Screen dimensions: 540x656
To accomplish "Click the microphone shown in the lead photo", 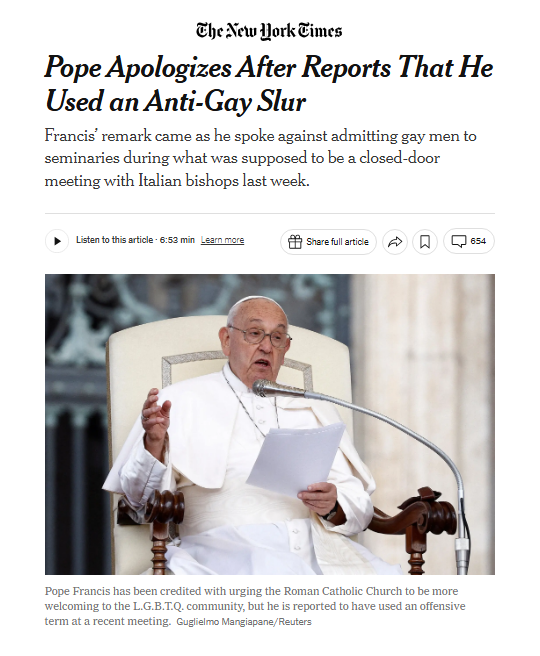I will coord(278,390).
